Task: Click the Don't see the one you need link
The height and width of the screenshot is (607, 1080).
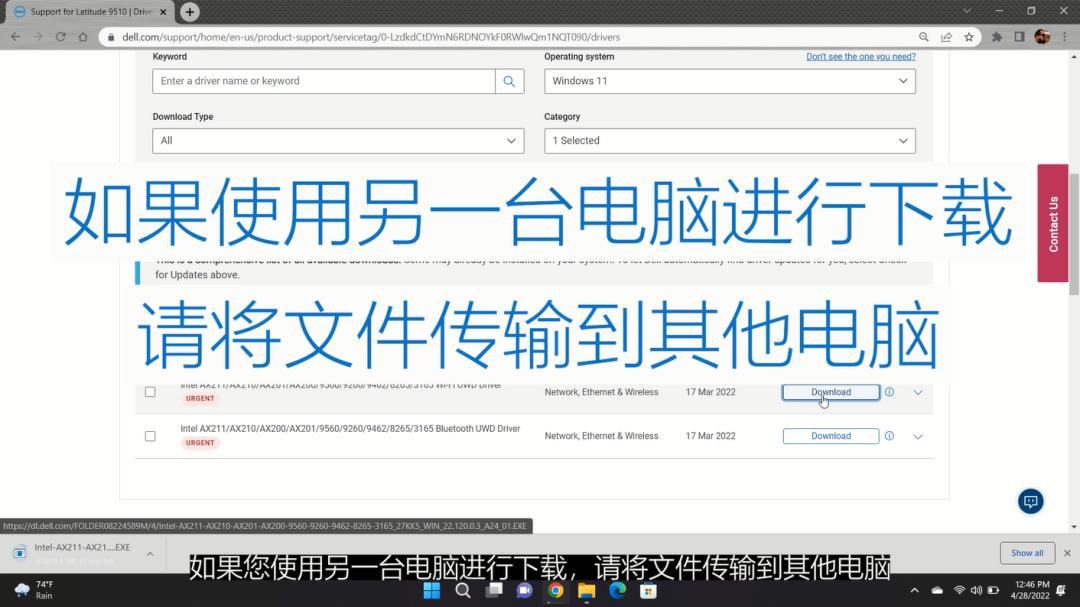Action: coord(860,57)
